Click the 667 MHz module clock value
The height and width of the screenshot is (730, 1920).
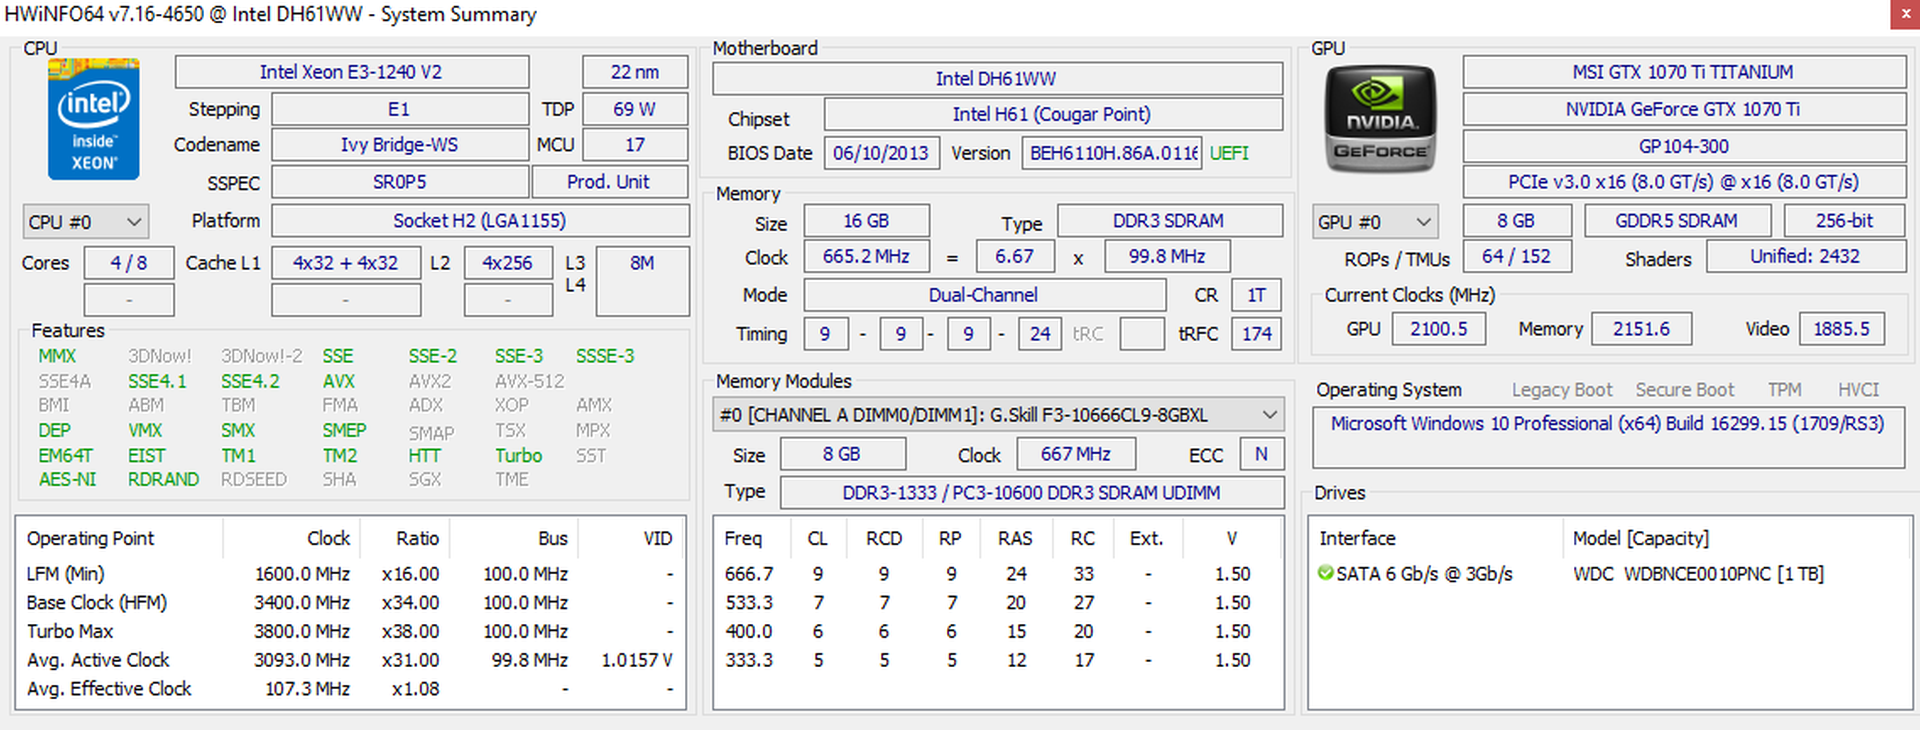pyautogui.click(x=1076, y=454)
